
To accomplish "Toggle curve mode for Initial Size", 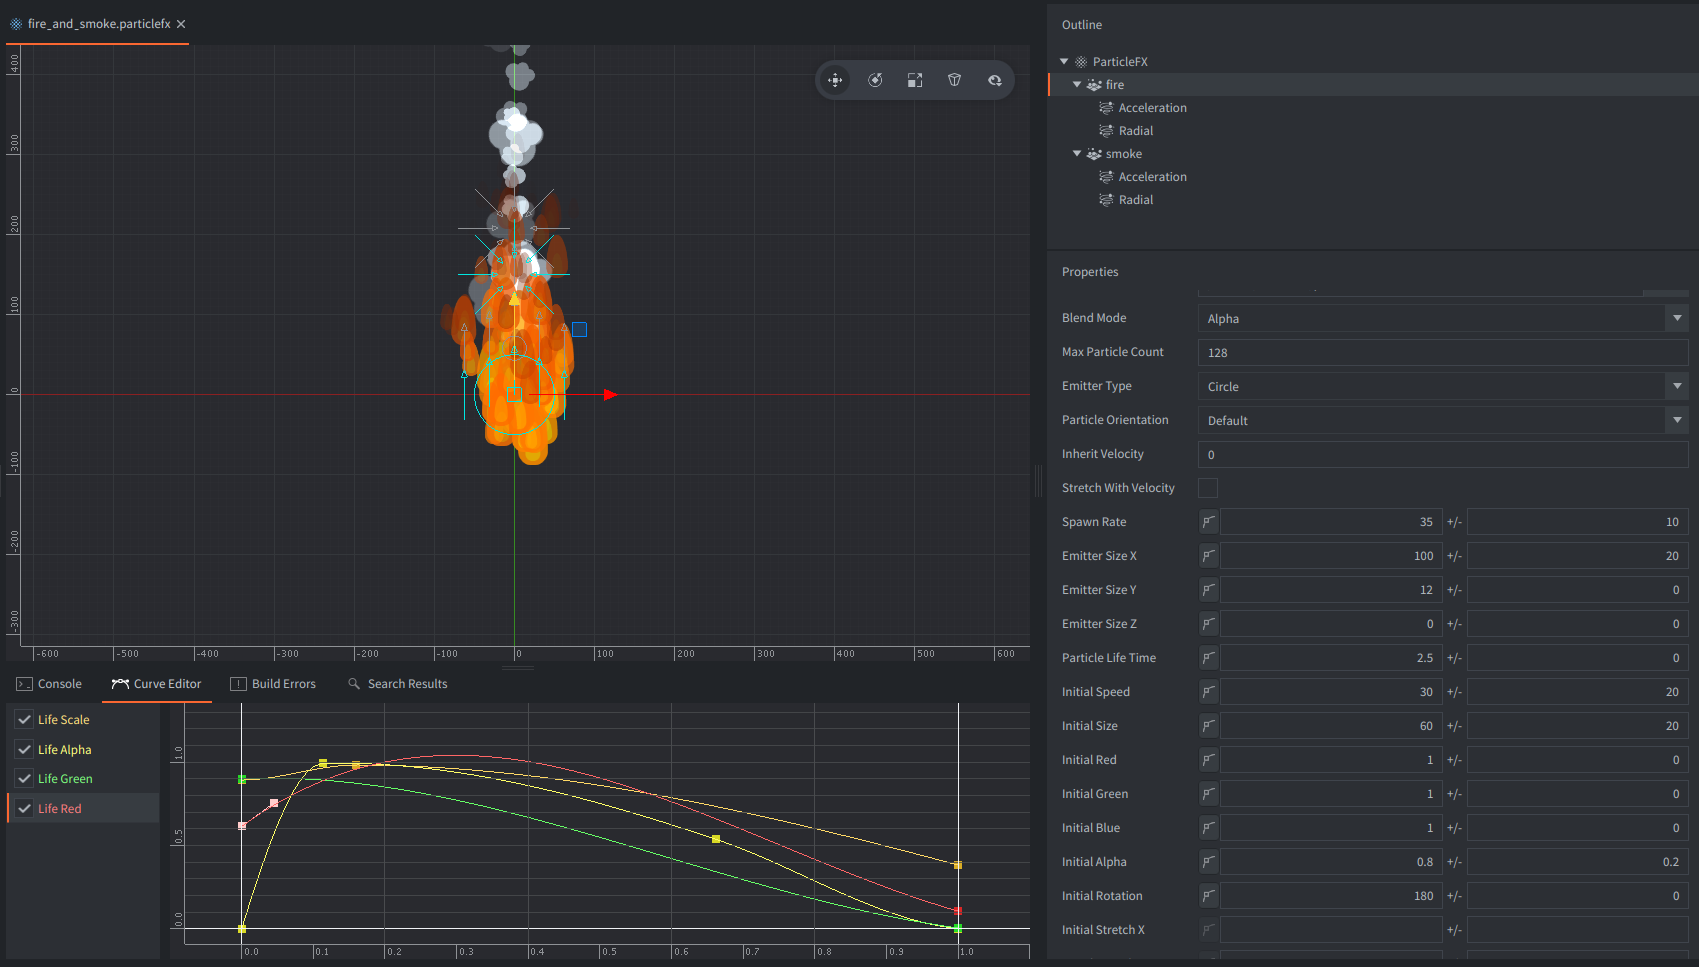I will (1209, 726).
